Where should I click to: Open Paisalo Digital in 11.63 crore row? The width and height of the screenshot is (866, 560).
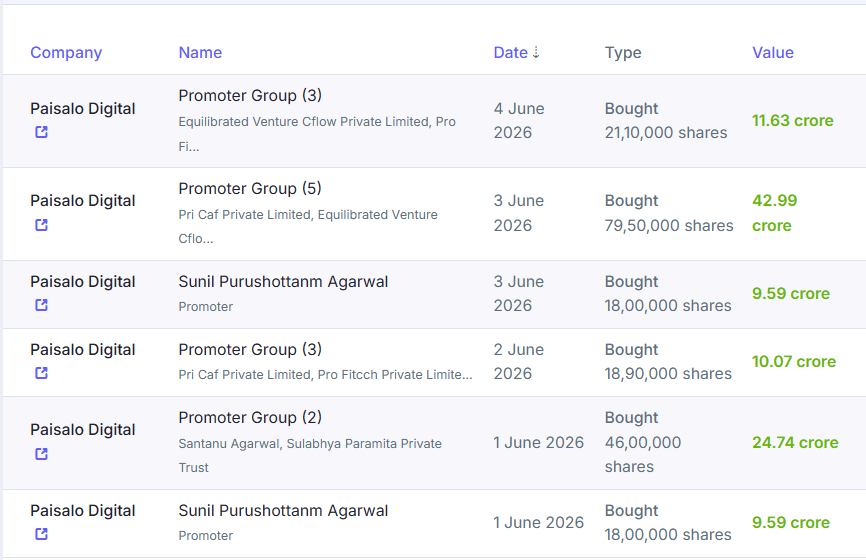(83, 109)
